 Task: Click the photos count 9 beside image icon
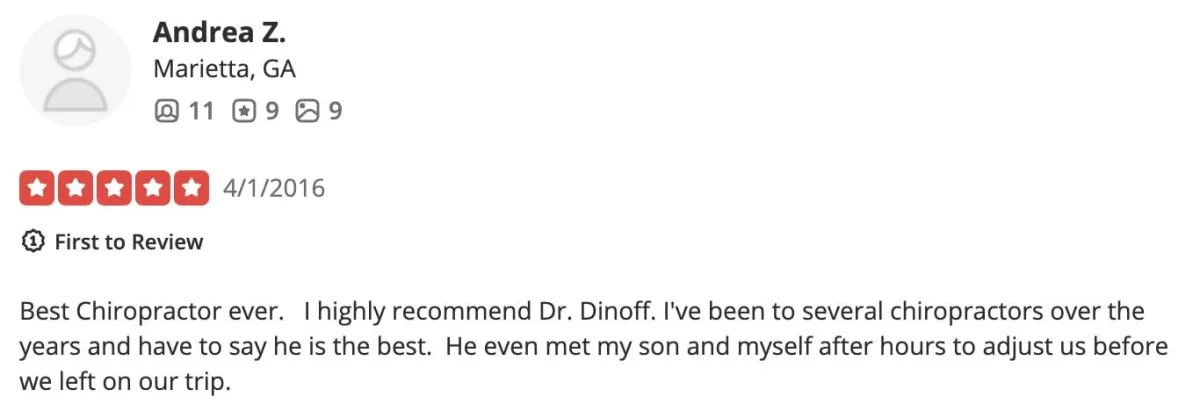[335, 111]
